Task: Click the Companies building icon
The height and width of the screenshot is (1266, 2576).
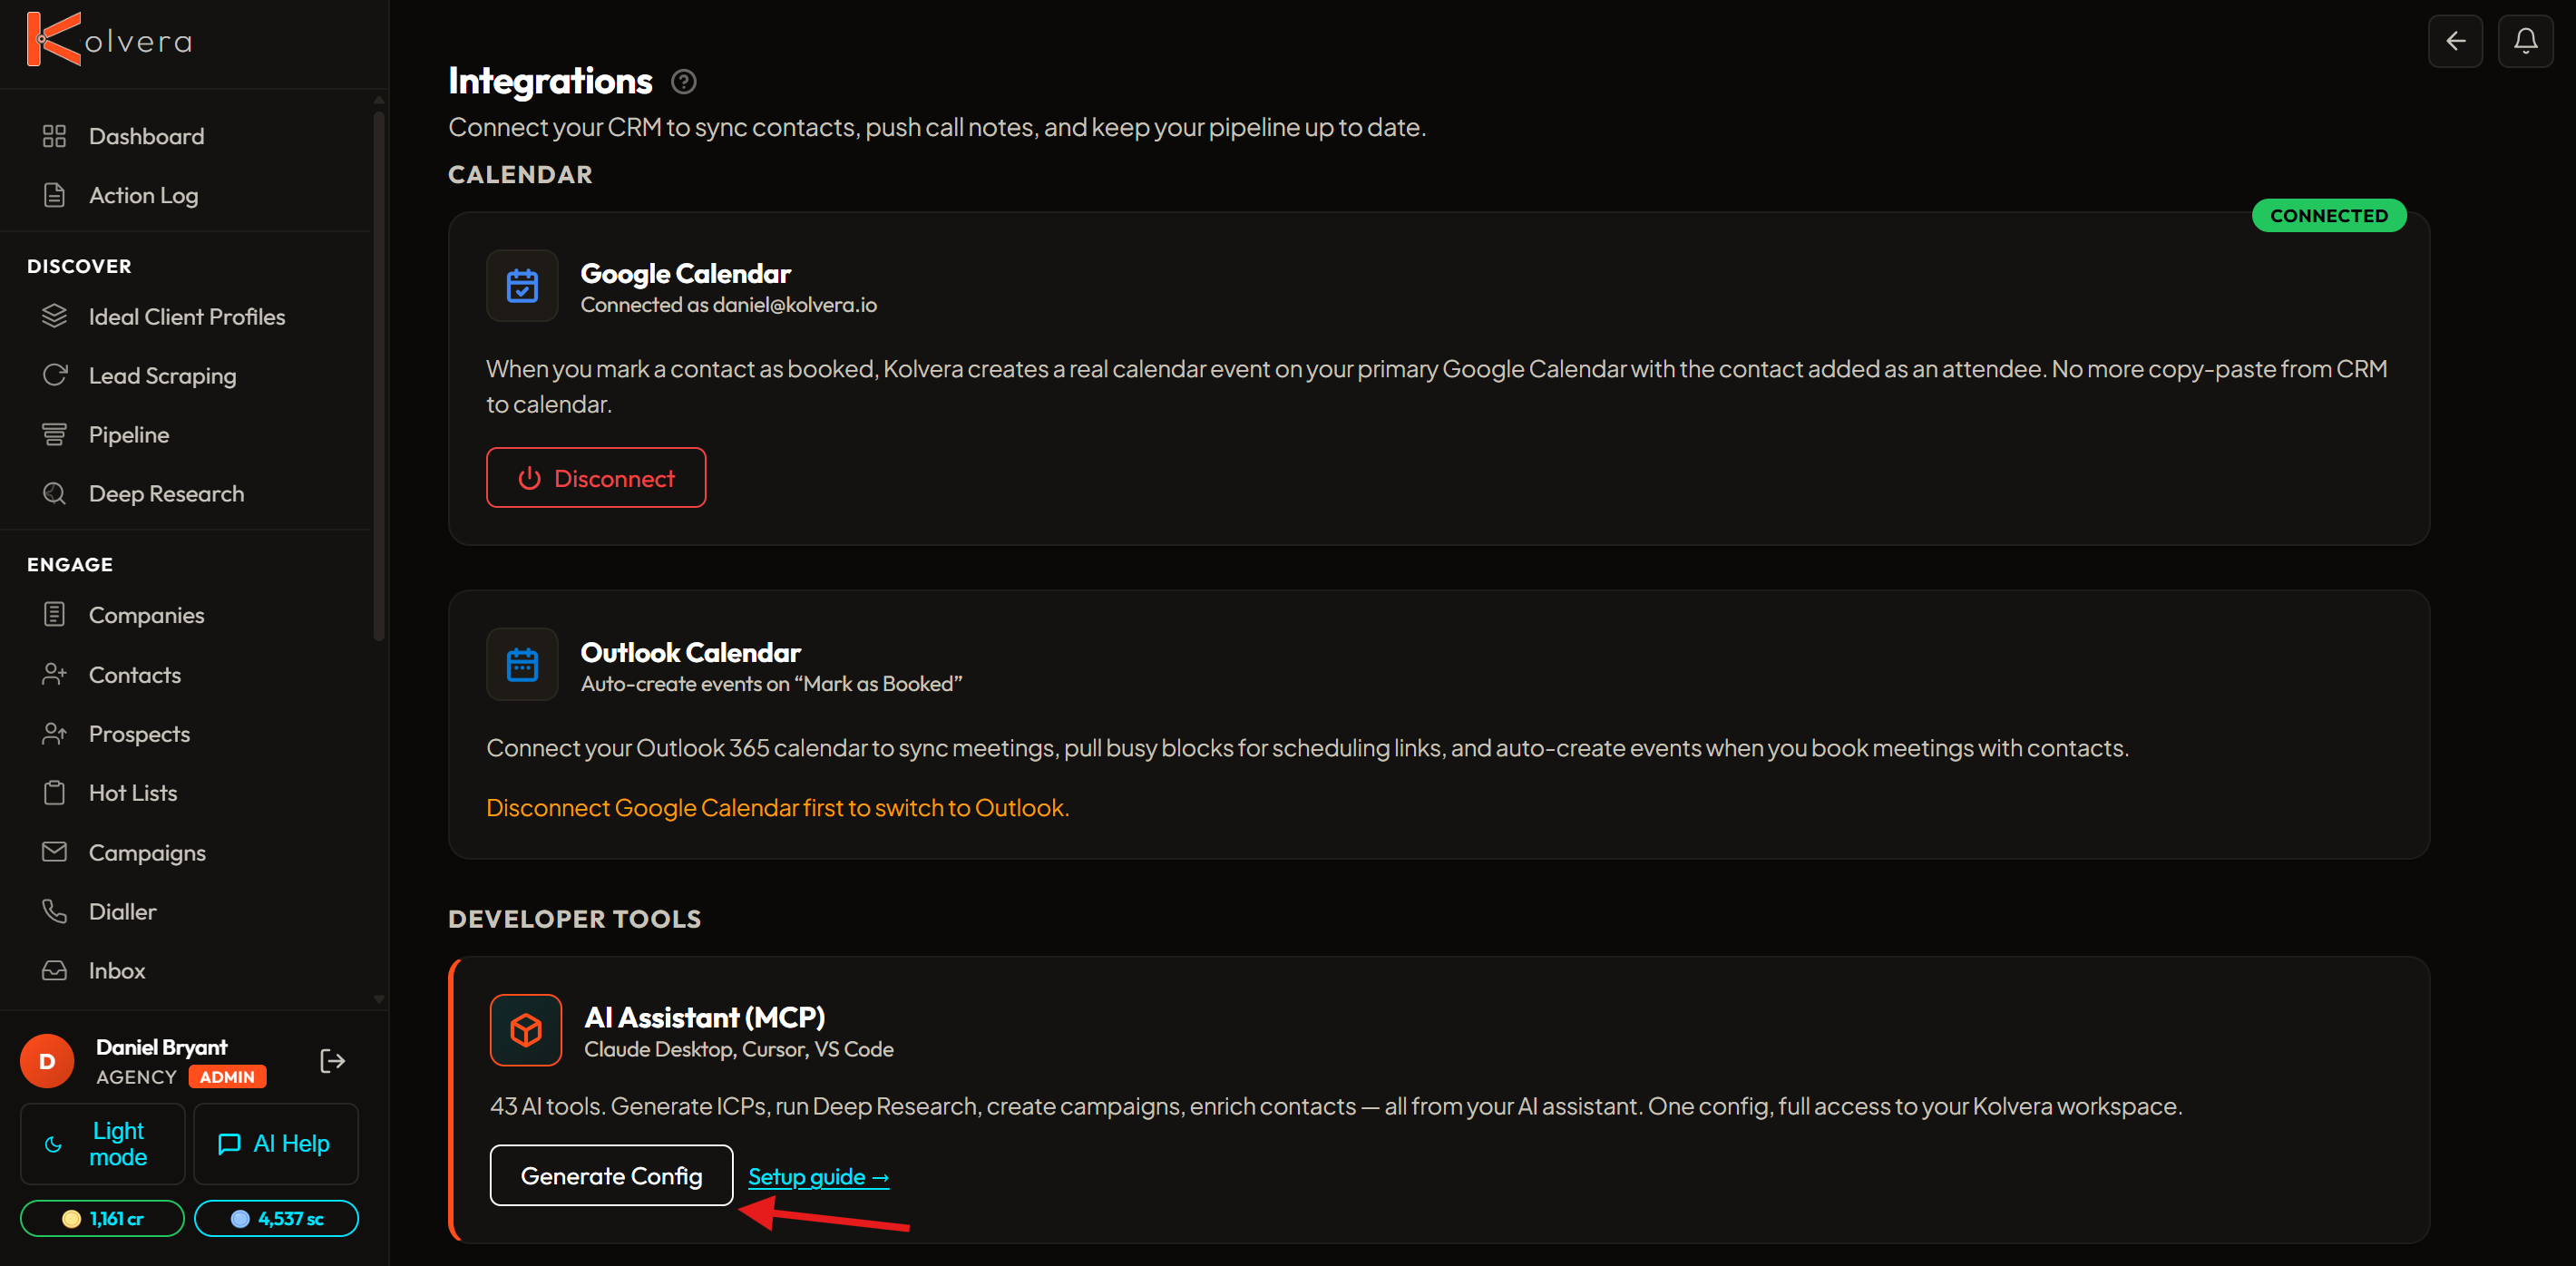Action: pos(54,614)
